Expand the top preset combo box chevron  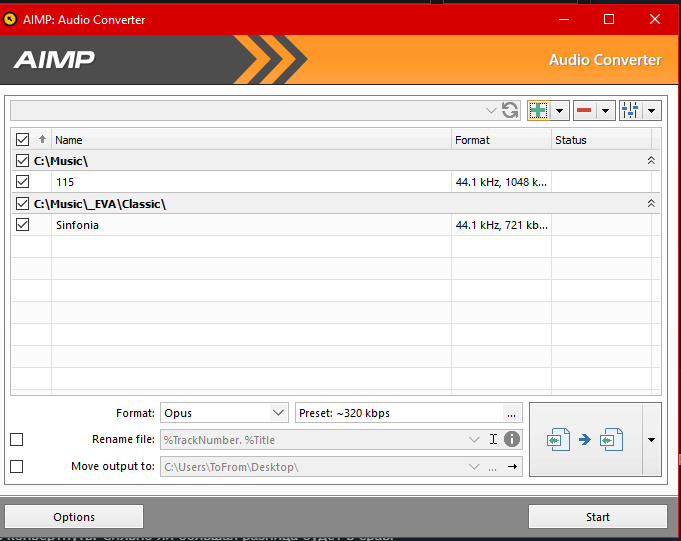(x=491, y=110)
